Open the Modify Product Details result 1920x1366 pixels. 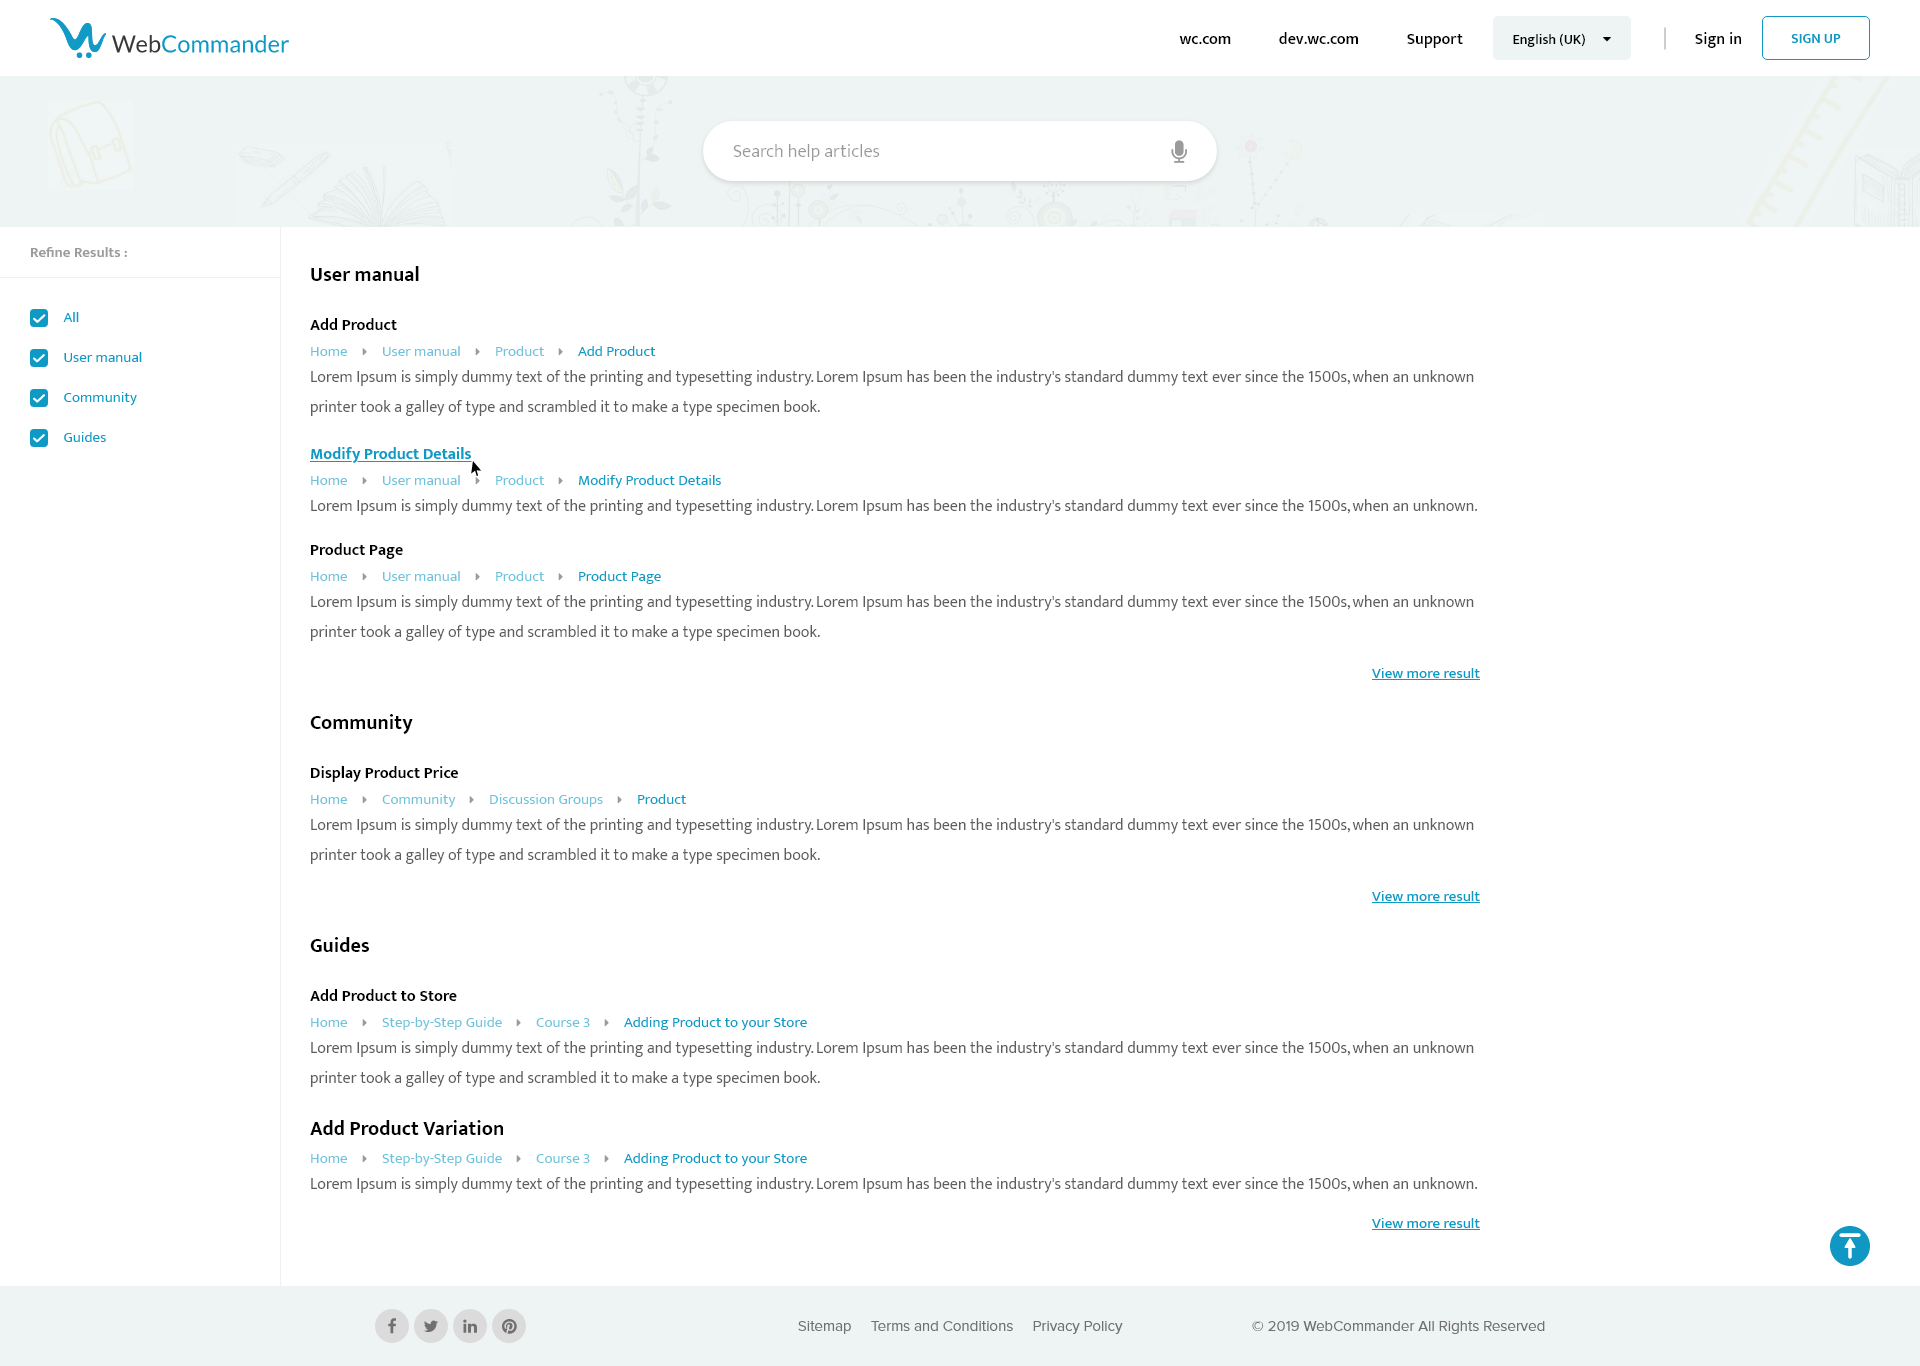tap(390, 454)
